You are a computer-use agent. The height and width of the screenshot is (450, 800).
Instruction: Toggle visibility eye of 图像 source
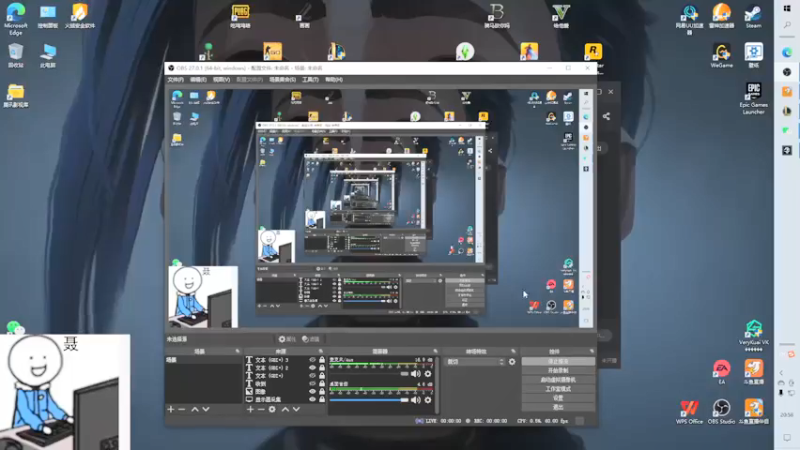tap(312, 391)
